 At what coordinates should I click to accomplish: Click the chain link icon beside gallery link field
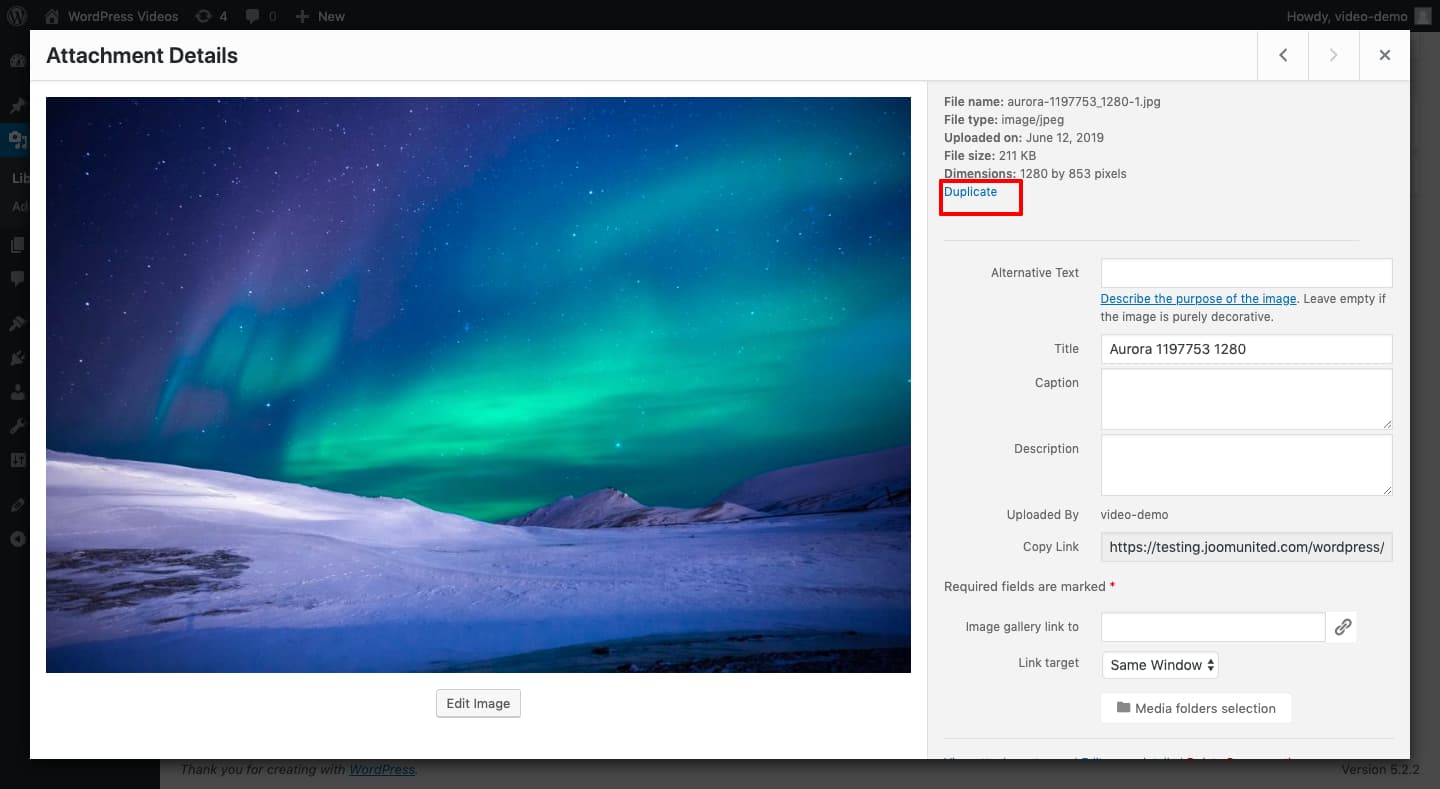tap(1343, 627)
